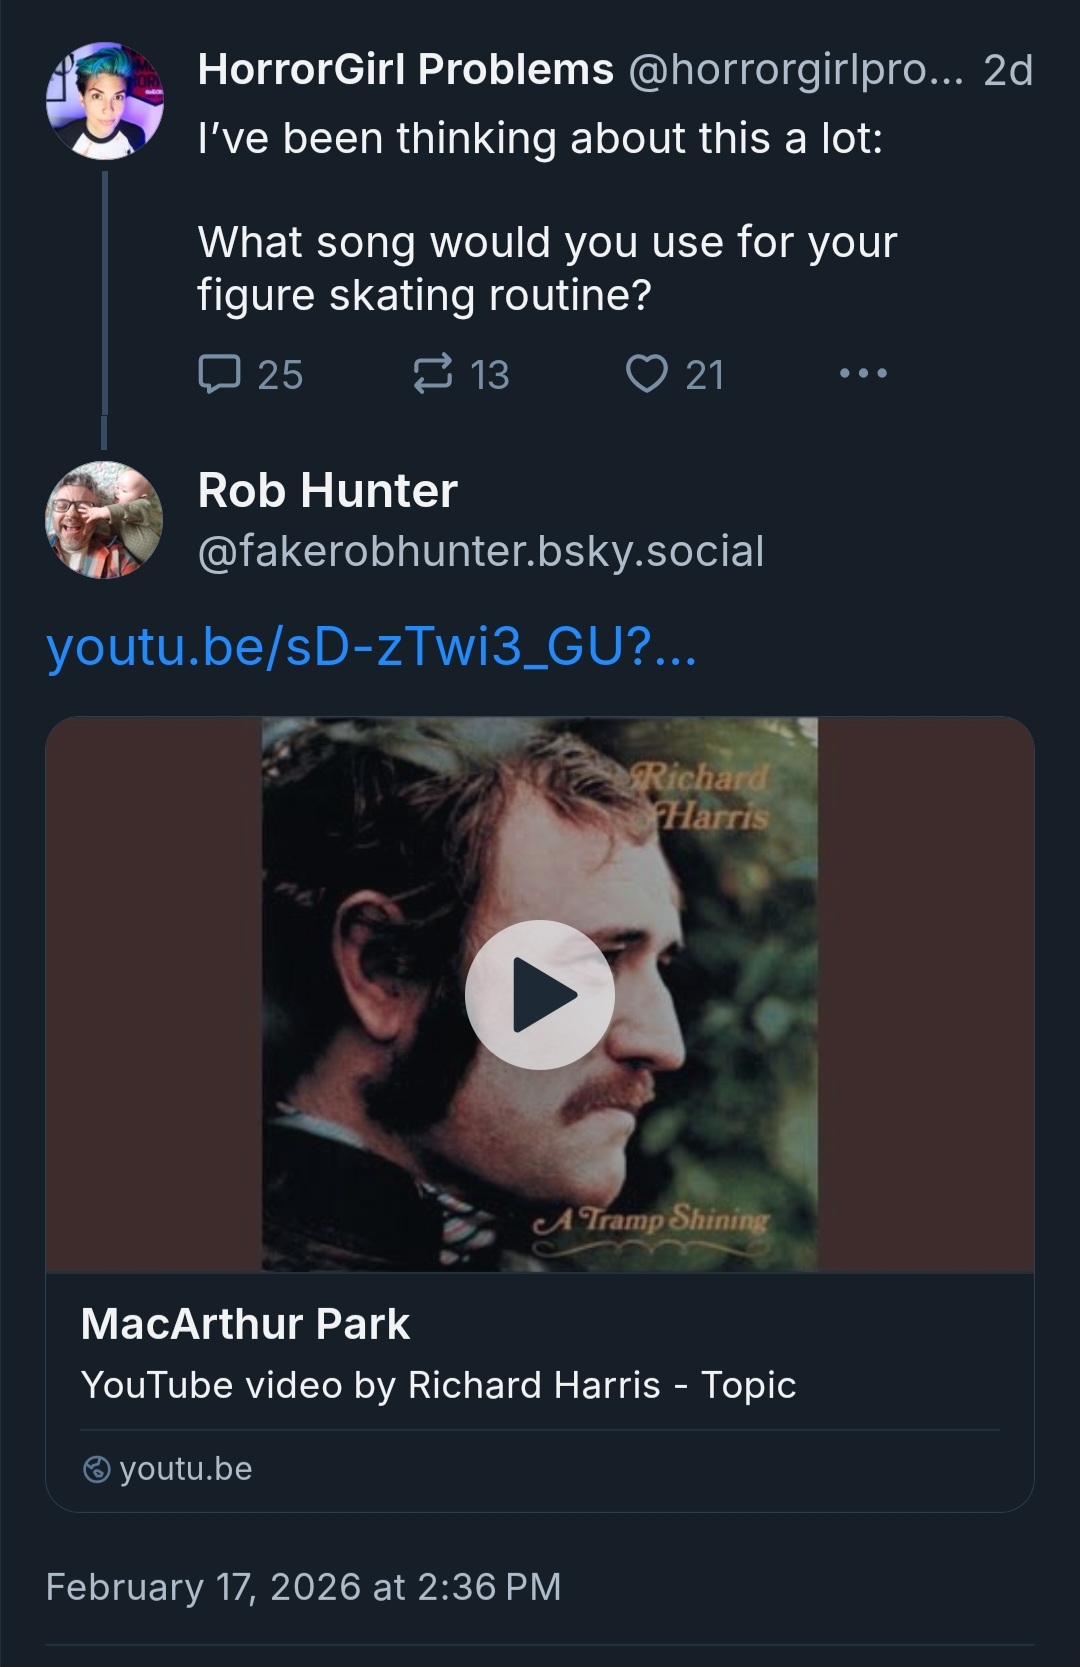Click the 2d post timestamp
The width and height of the screenshot is (1080, 1667).
click(1007, 70)
